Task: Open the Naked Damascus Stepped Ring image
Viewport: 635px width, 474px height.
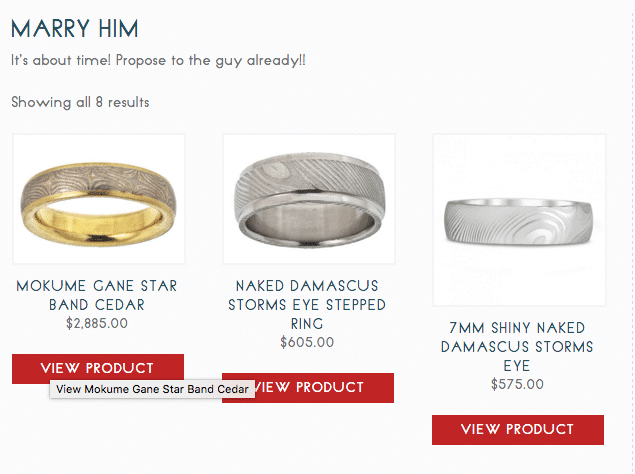Action: (x=308, y=199)
